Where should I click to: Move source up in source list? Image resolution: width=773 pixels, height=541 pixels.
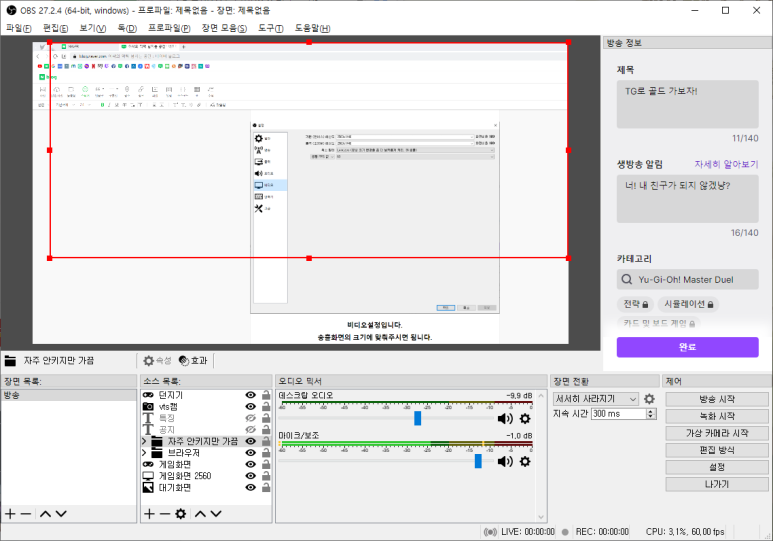point(200,514)
